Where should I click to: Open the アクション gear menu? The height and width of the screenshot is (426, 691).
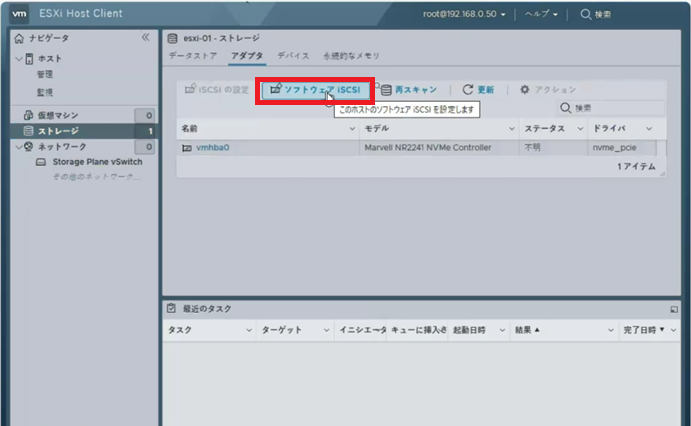tap(547, 90)
